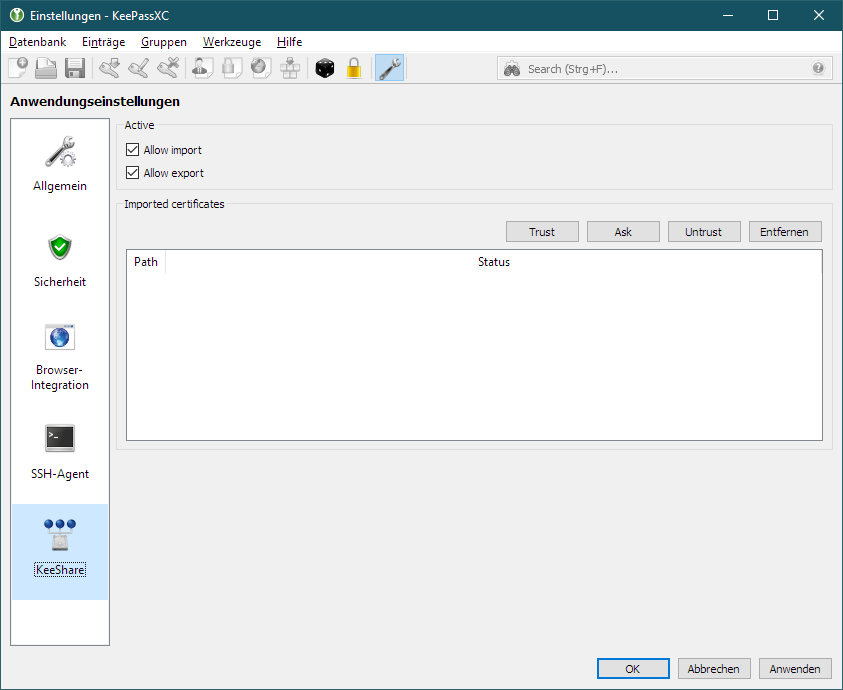The height and width of the screenshot is (690, 843).
Task: Click the Open database folder icon
Action: 46,68
